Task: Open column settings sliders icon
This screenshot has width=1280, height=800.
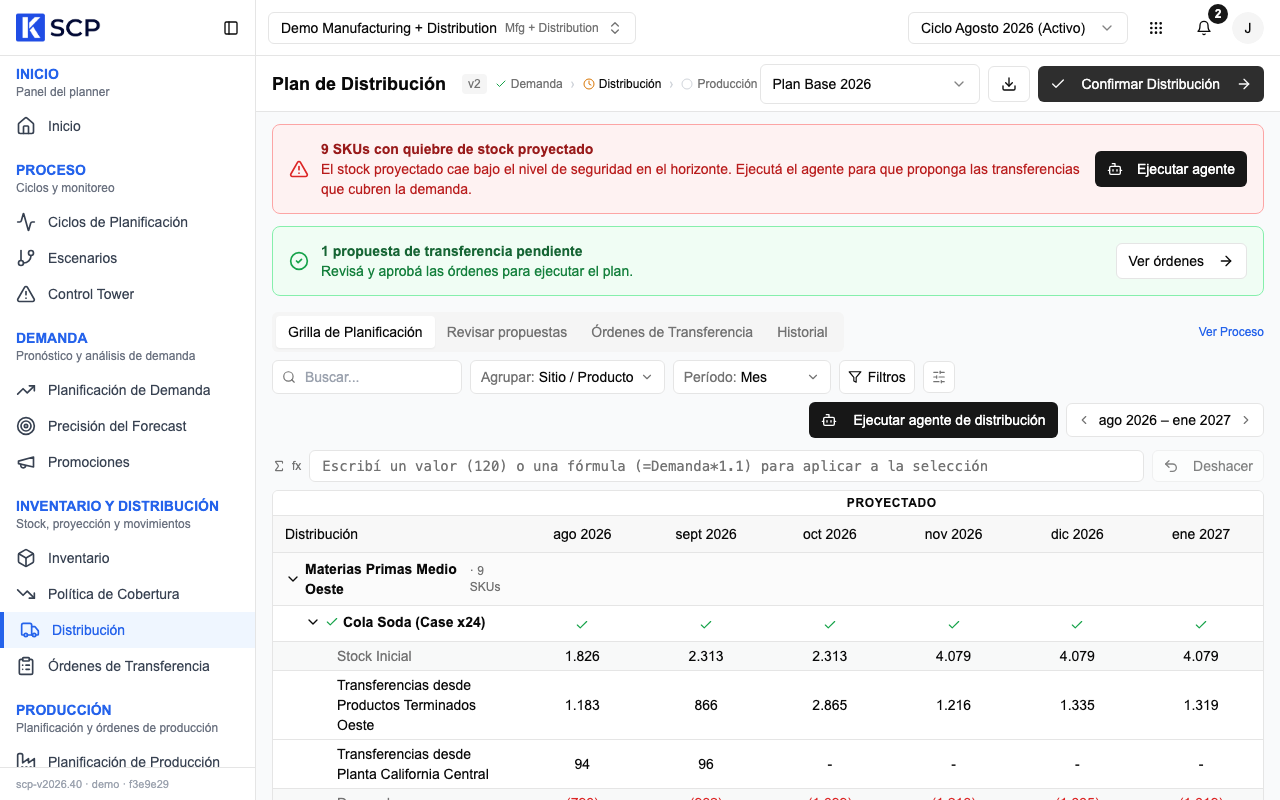Action: pyautogui.click(x=939, y=377)
